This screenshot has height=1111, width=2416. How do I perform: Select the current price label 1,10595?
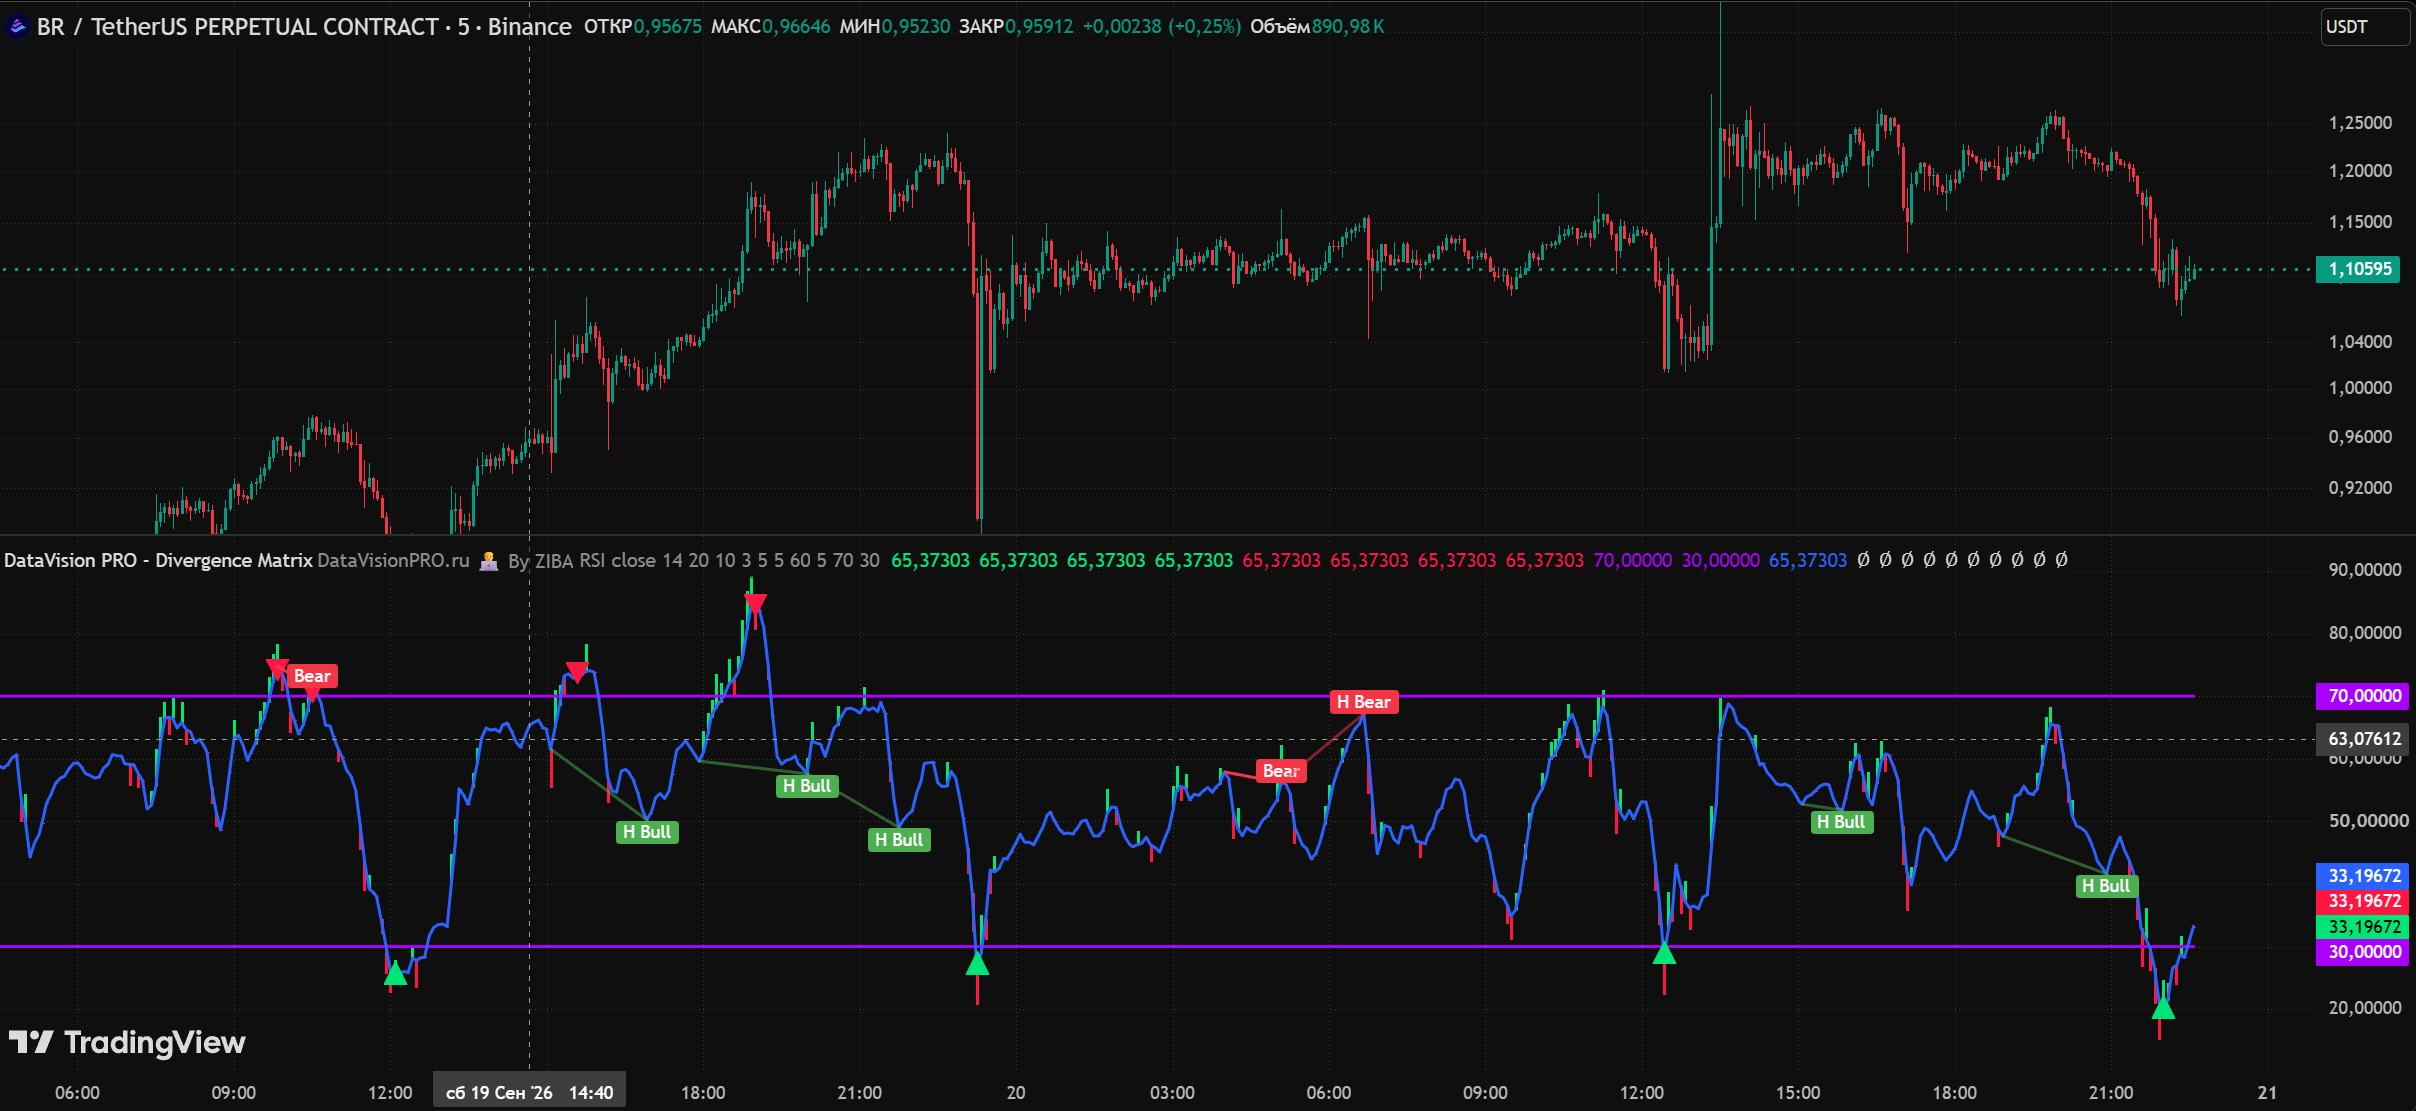tap(2358, 269)
